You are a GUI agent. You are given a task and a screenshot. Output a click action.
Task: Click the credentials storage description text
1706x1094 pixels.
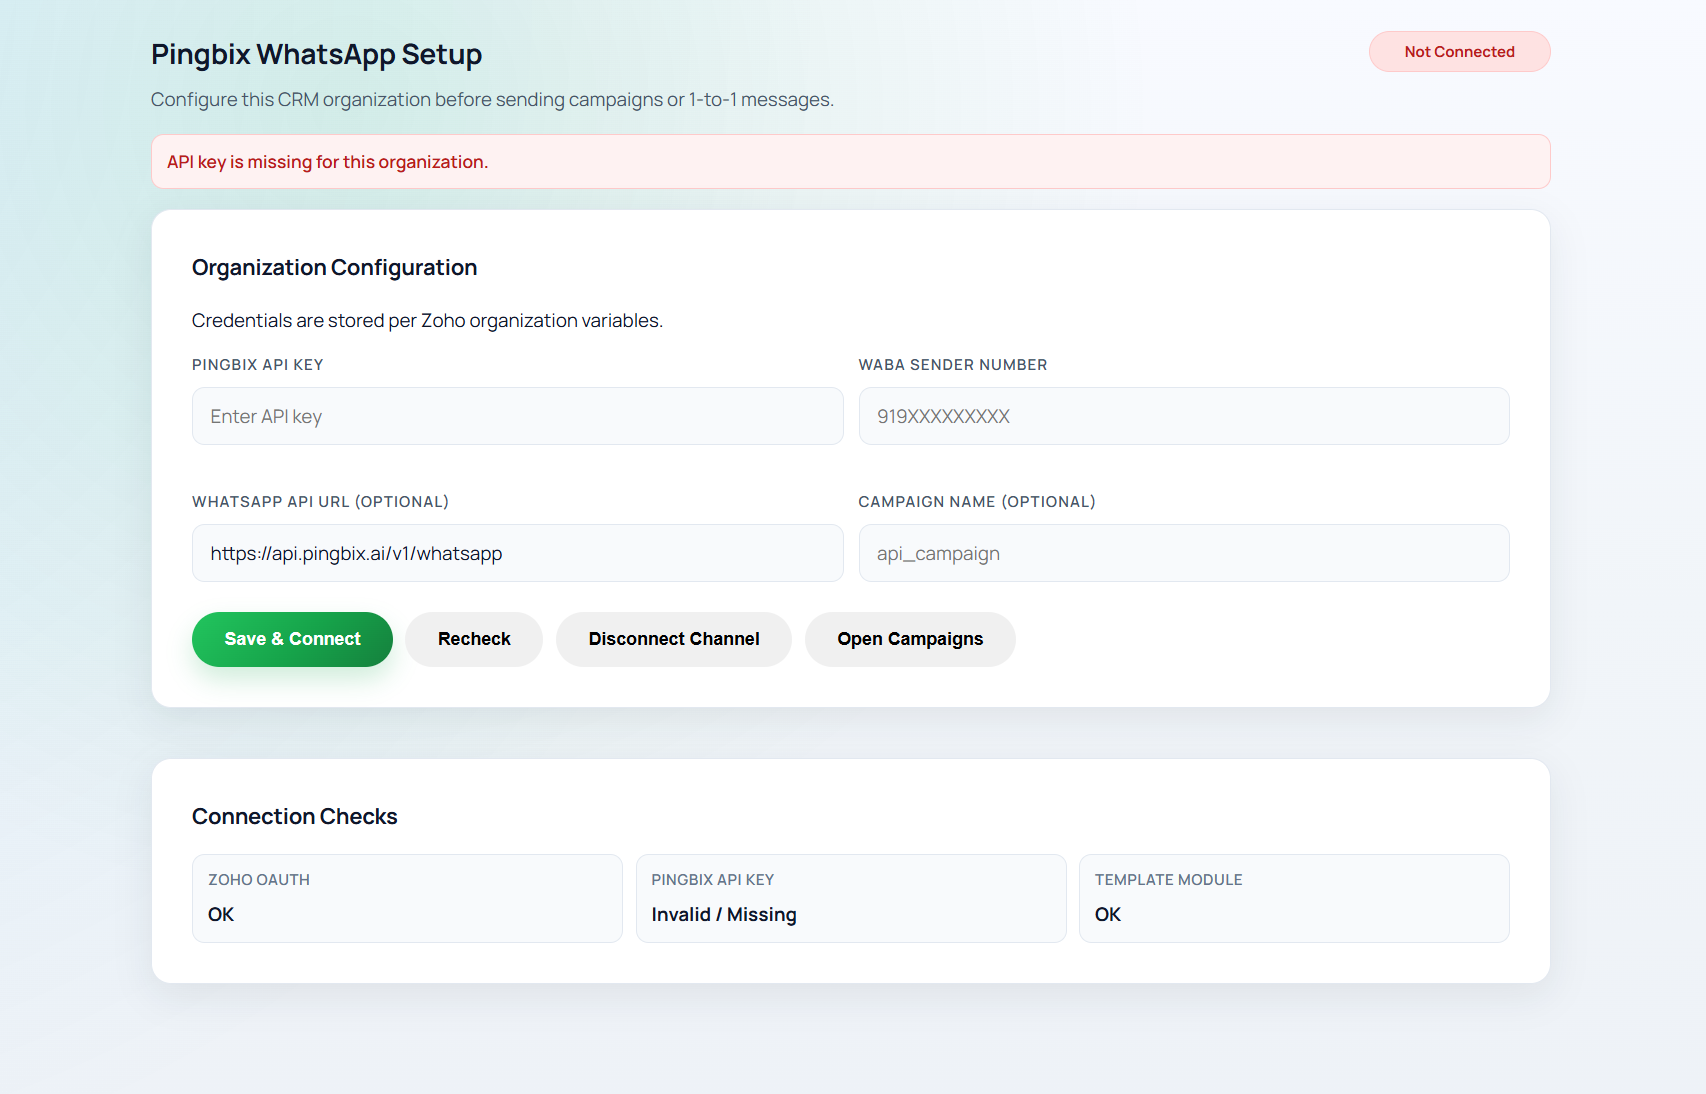[427, 320]
